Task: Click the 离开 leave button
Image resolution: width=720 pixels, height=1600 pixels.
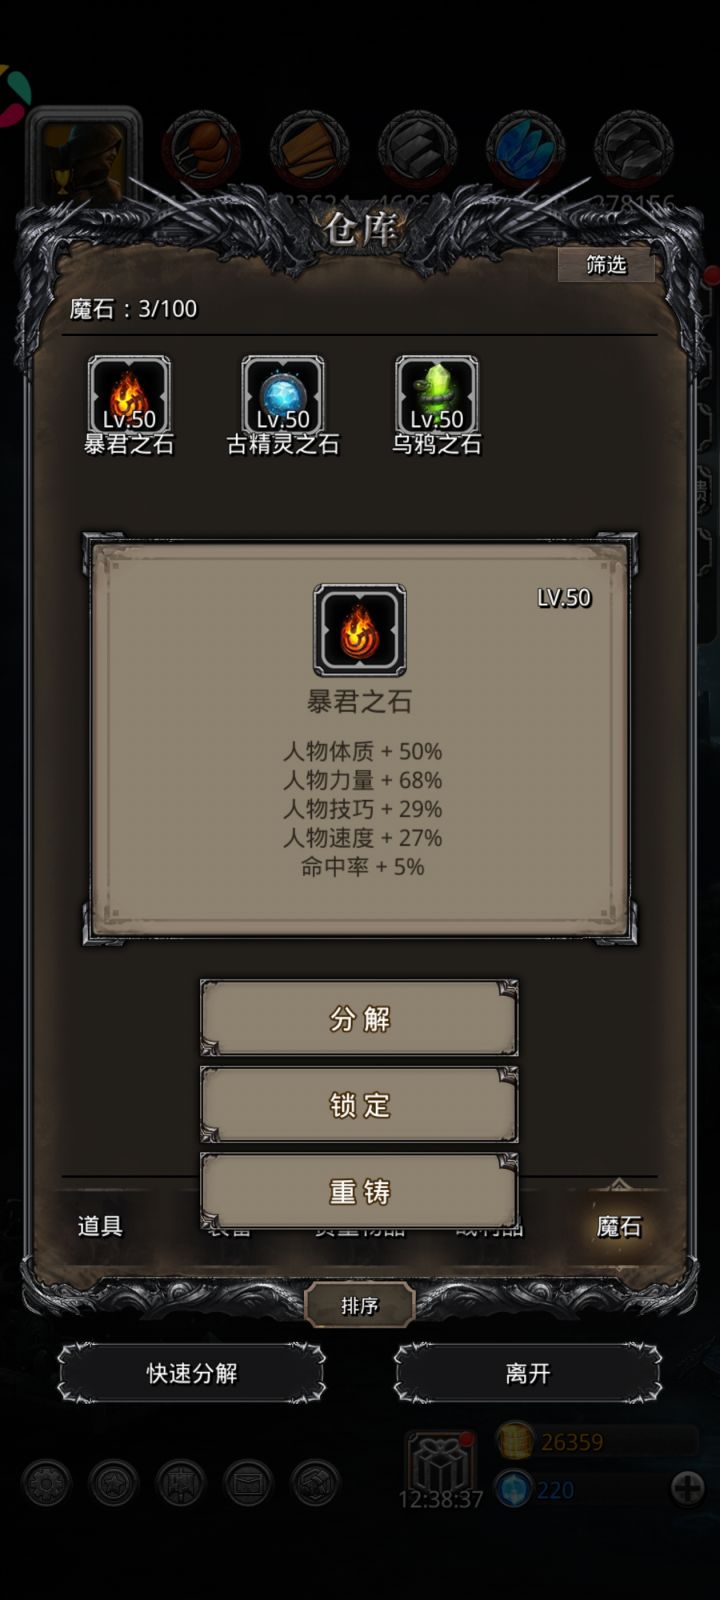Action: 527,1373
